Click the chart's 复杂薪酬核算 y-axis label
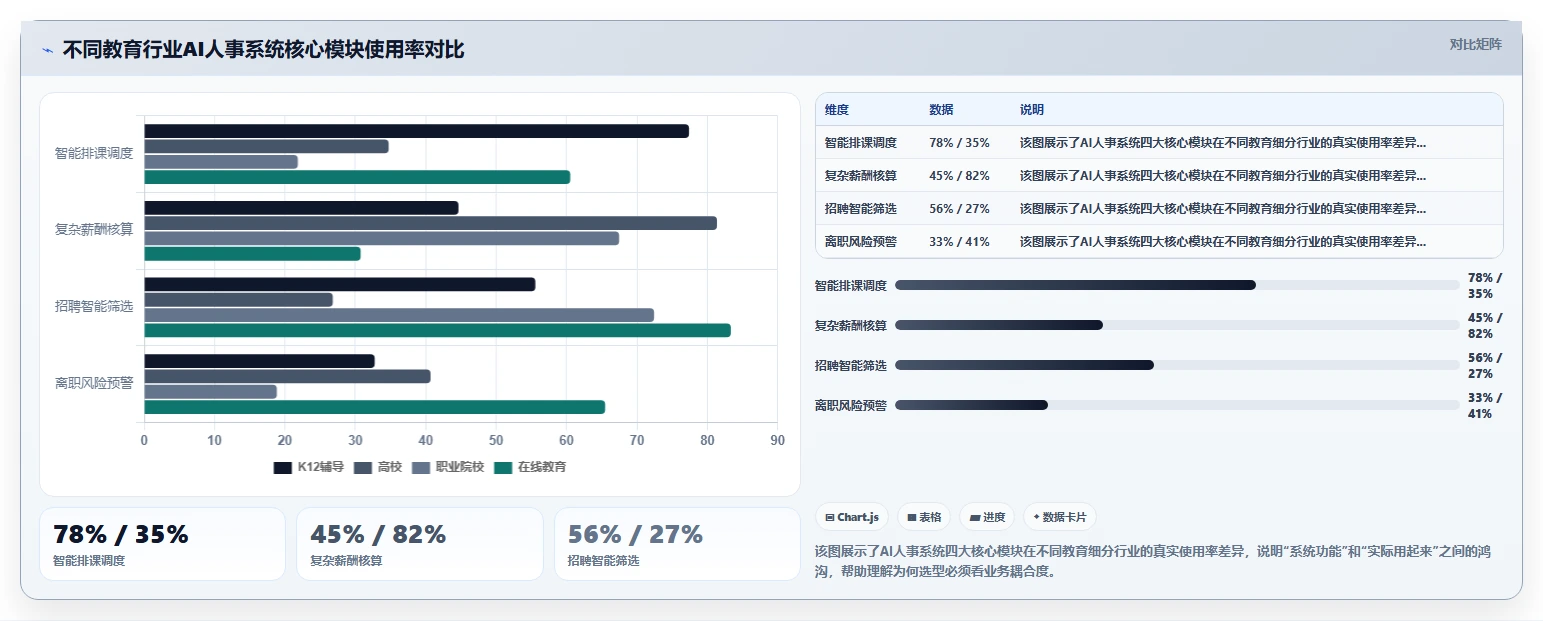Image resolution: width=1543 pixels, height=621 pixels. pos(94,230)
